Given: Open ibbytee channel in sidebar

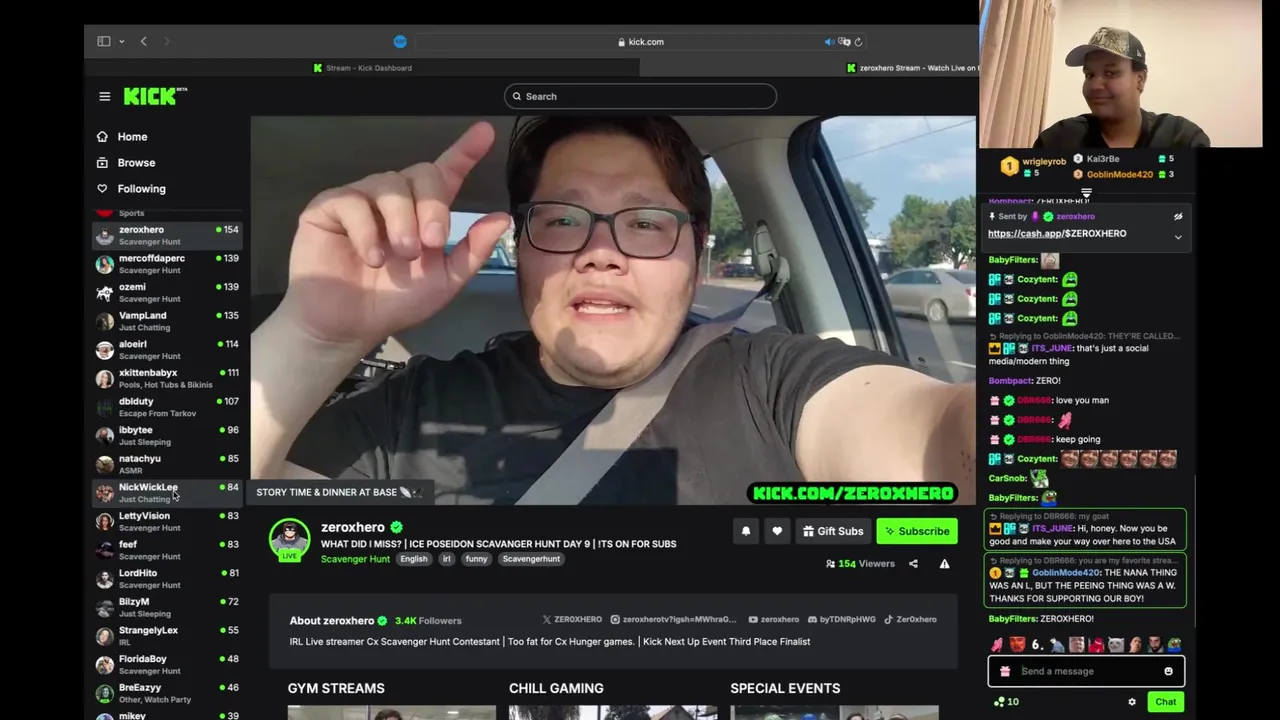Looking at the screenshot, I should coord(167,435).
